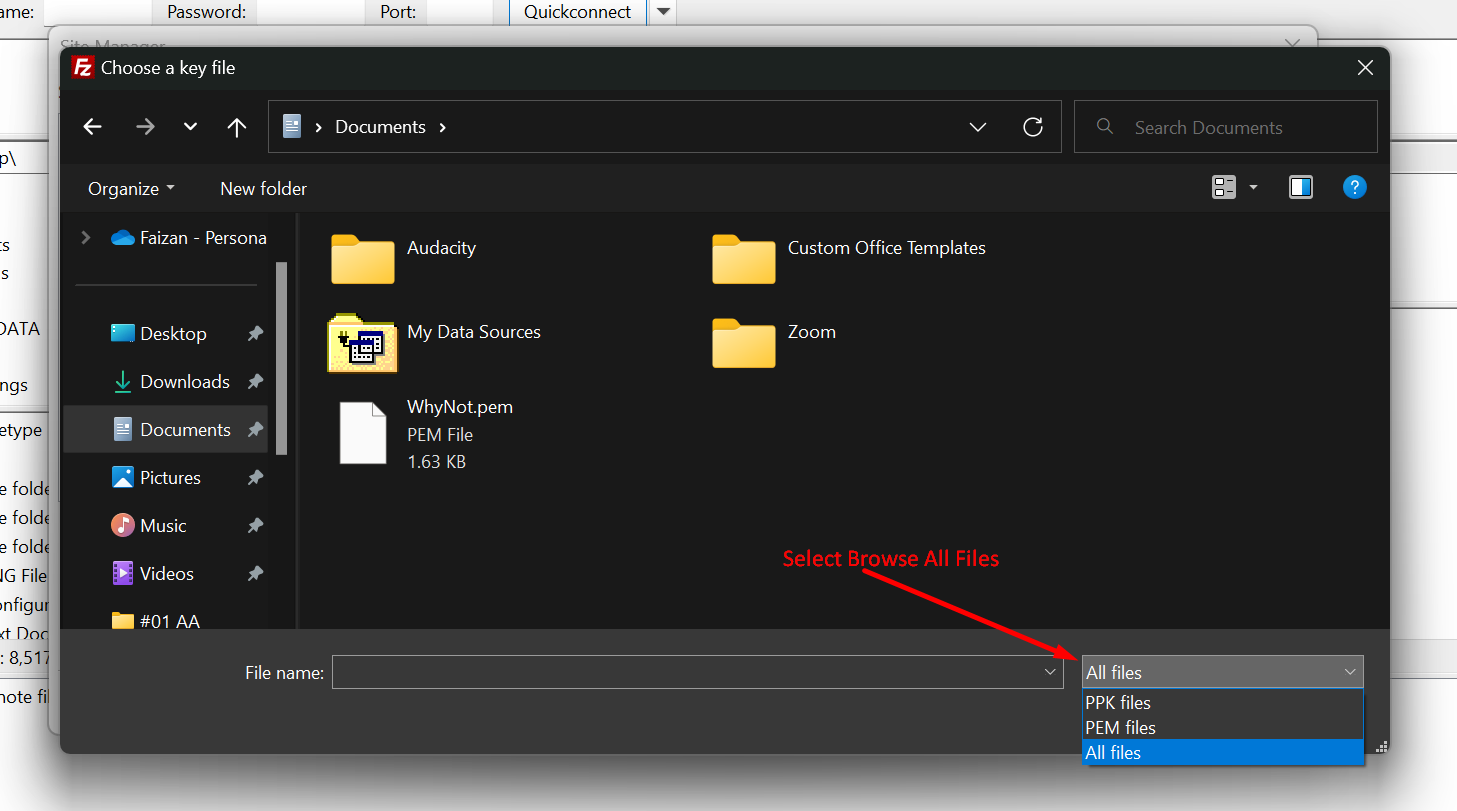
Task: Click the pin icon beside Pictures
Action: coord(255,478)
